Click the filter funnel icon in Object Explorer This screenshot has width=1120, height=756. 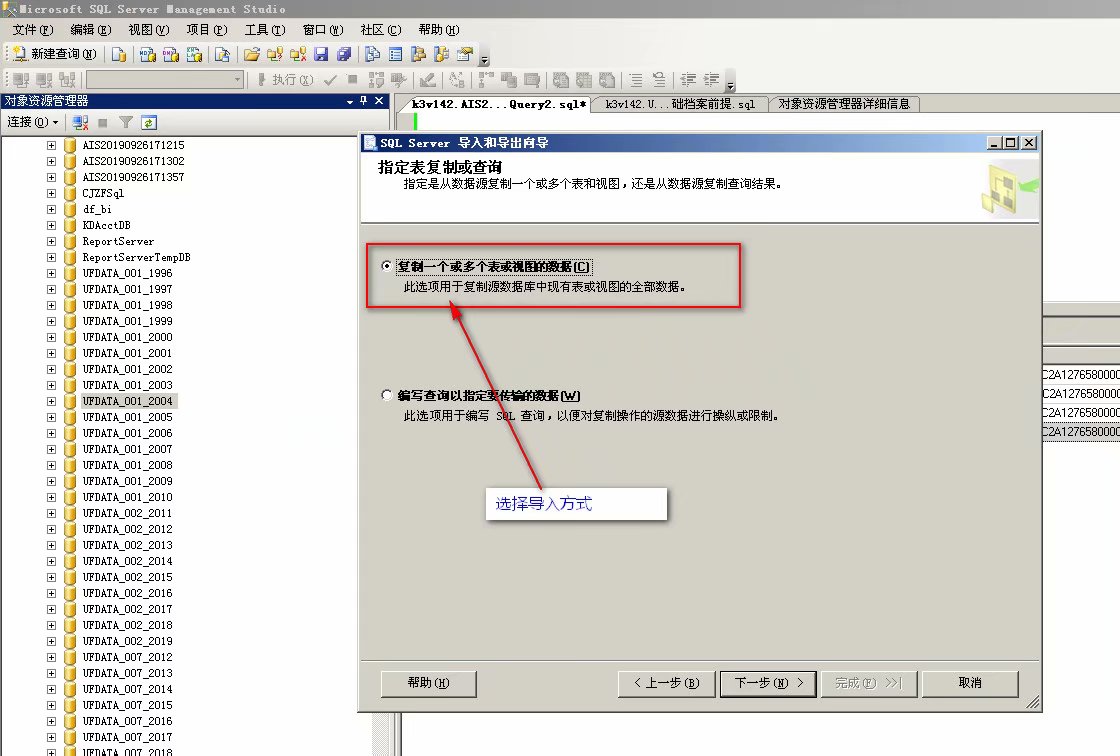coord(126,122)
